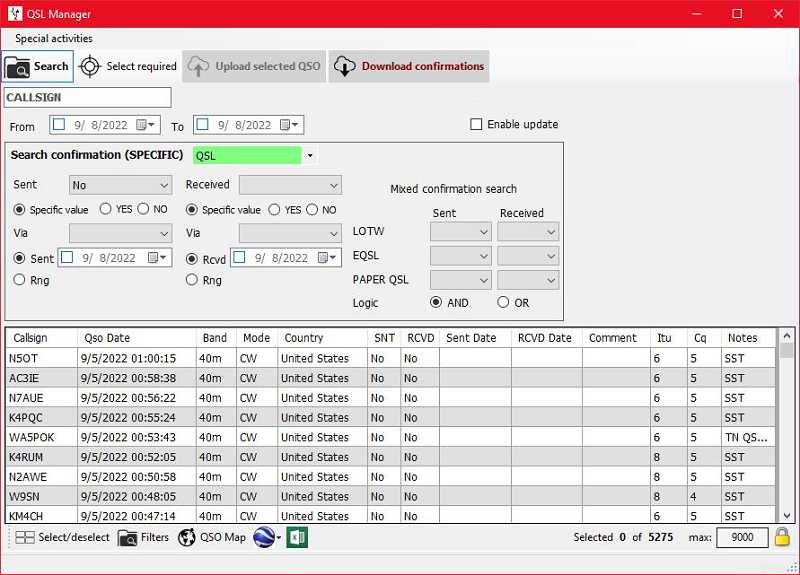Select the Sent NO radio button
The height and width of the screenshot is (575, 800).
point(143,209)
